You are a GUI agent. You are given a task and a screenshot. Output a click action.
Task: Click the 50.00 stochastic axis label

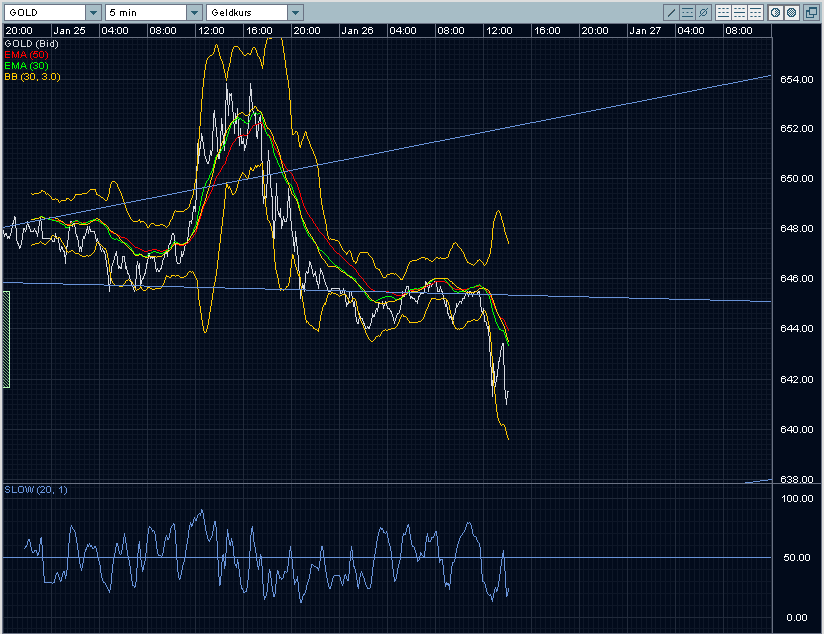tap(797, 558)
